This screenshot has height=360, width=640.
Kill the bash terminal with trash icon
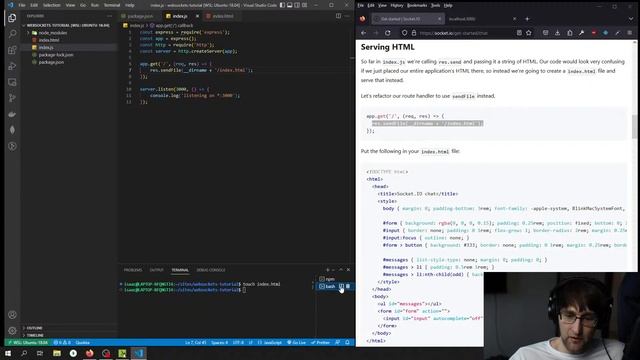coord(348,287)
